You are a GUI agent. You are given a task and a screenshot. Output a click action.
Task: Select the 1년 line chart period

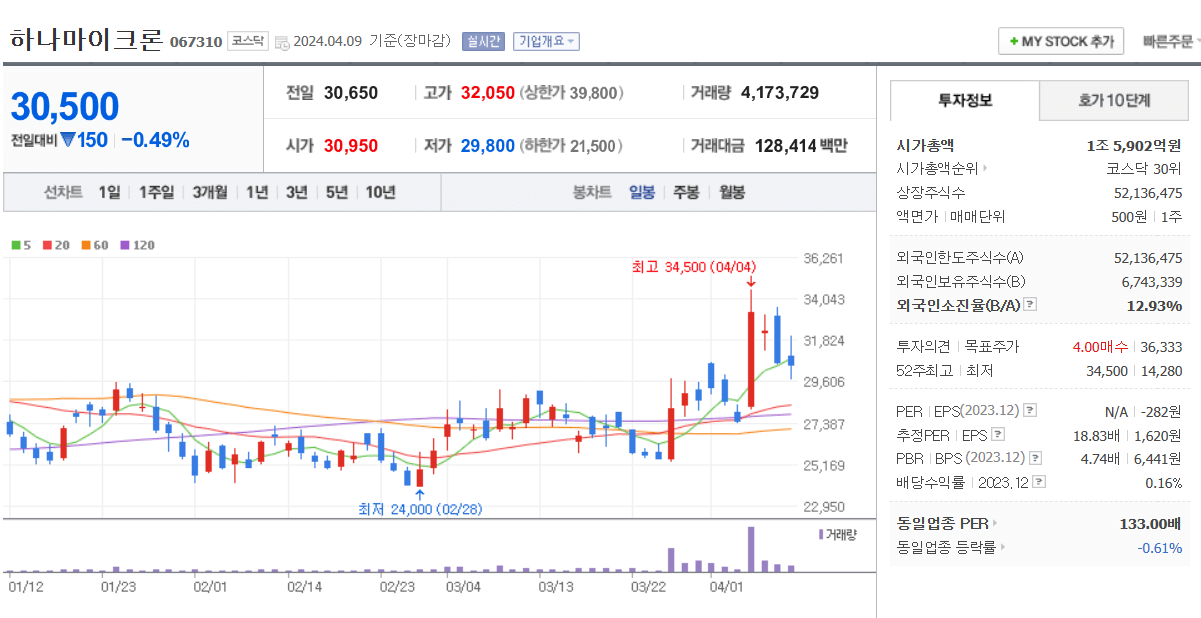pyautogui.click(x=257, y=192)
